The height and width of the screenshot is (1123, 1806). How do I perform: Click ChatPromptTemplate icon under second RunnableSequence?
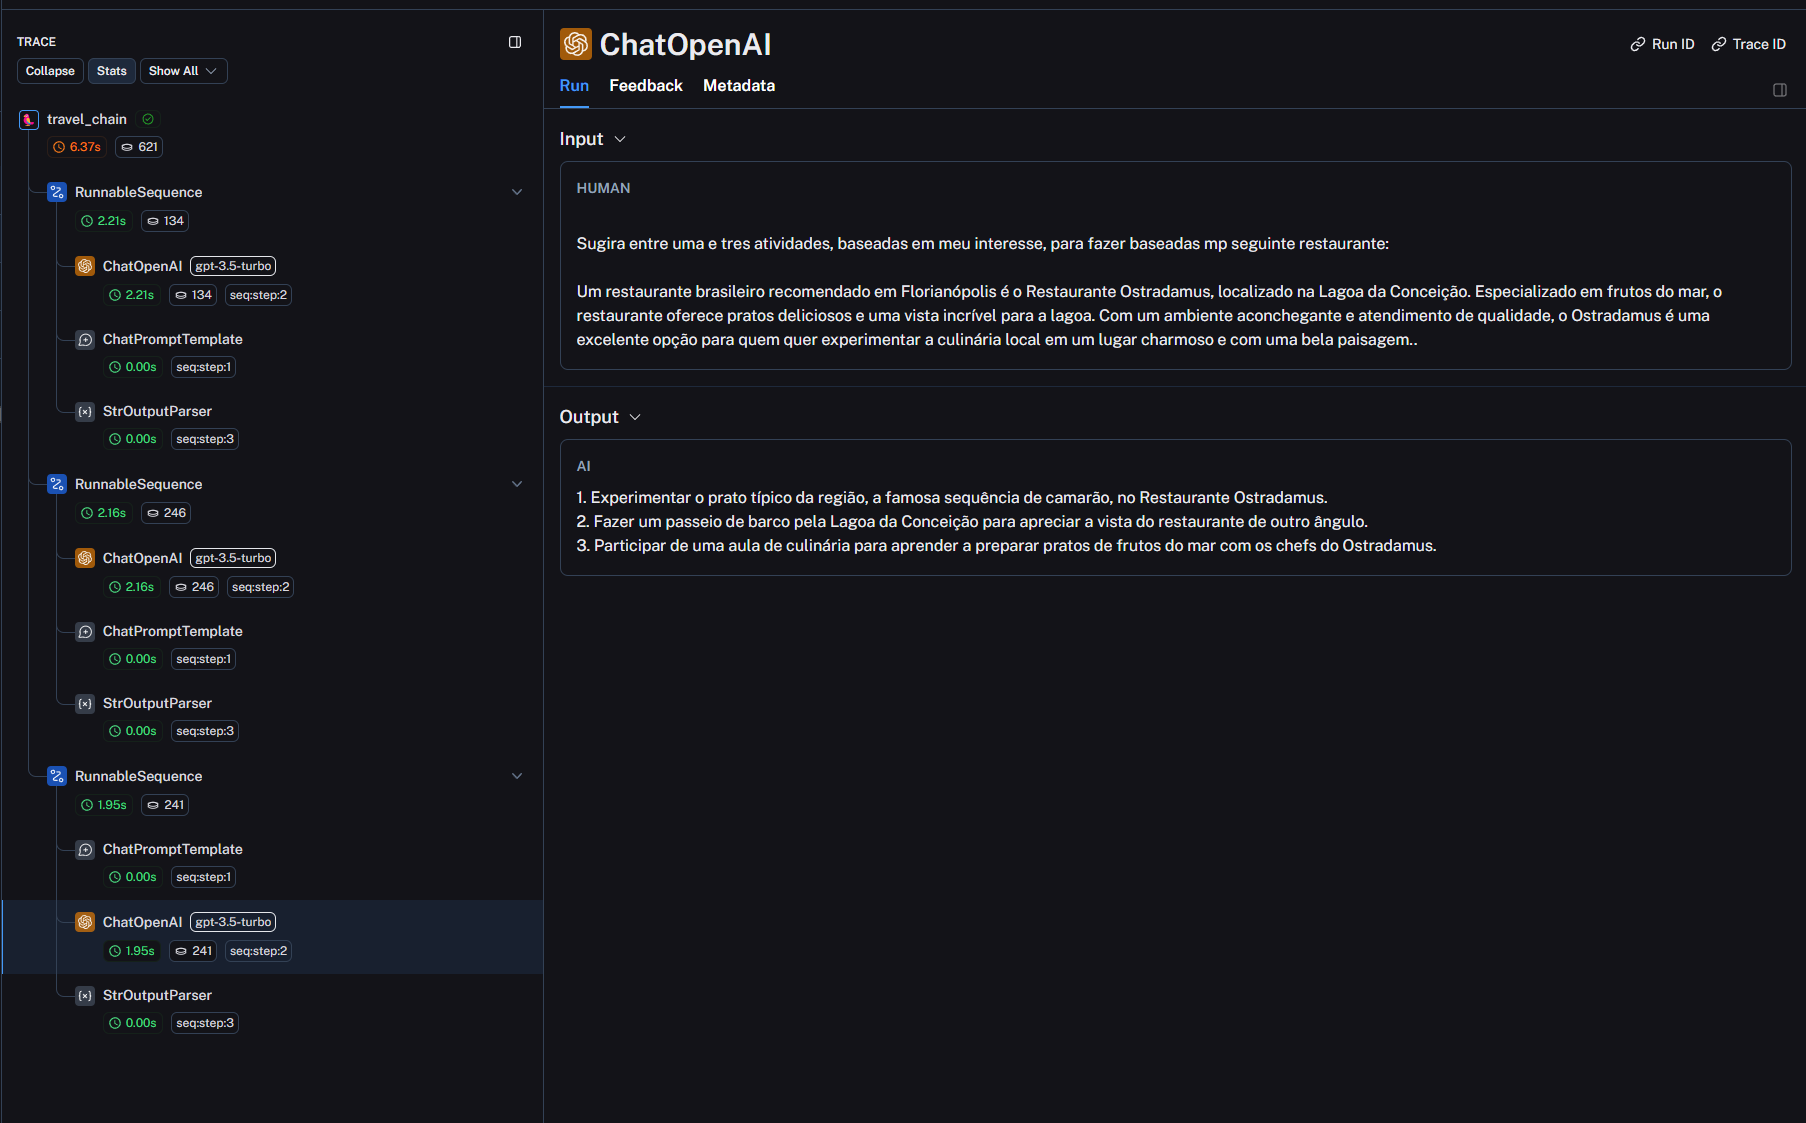[85, 631]
